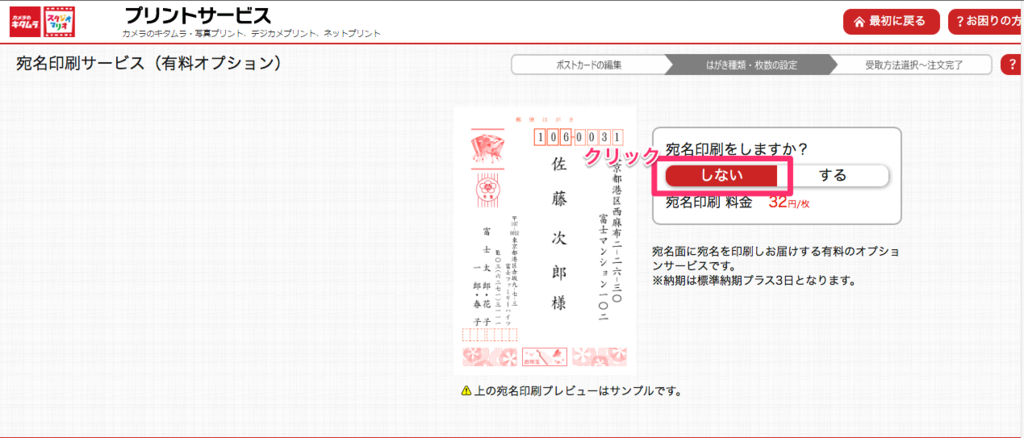Go to 受取方法選択〜注文完了 step
The height and width of the screenshot is (438, 1024).
[913, 65]
